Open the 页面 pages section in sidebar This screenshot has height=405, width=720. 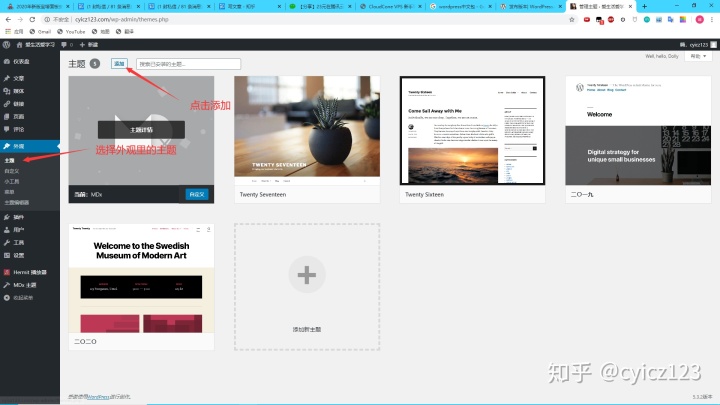click(x=19, y=116)
